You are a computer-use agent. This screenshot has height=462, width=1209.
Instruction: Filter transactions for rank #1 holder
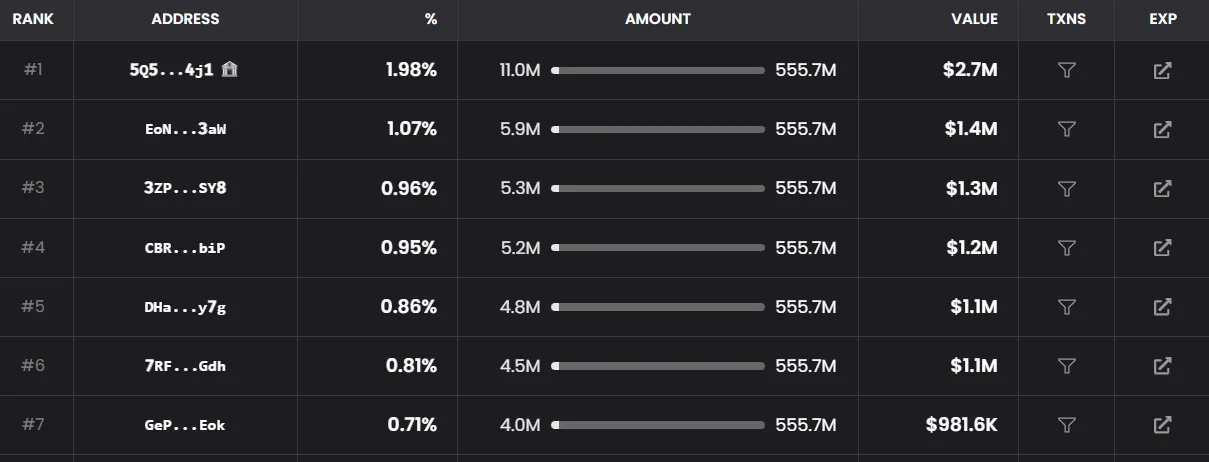(x=1066, y=70)
